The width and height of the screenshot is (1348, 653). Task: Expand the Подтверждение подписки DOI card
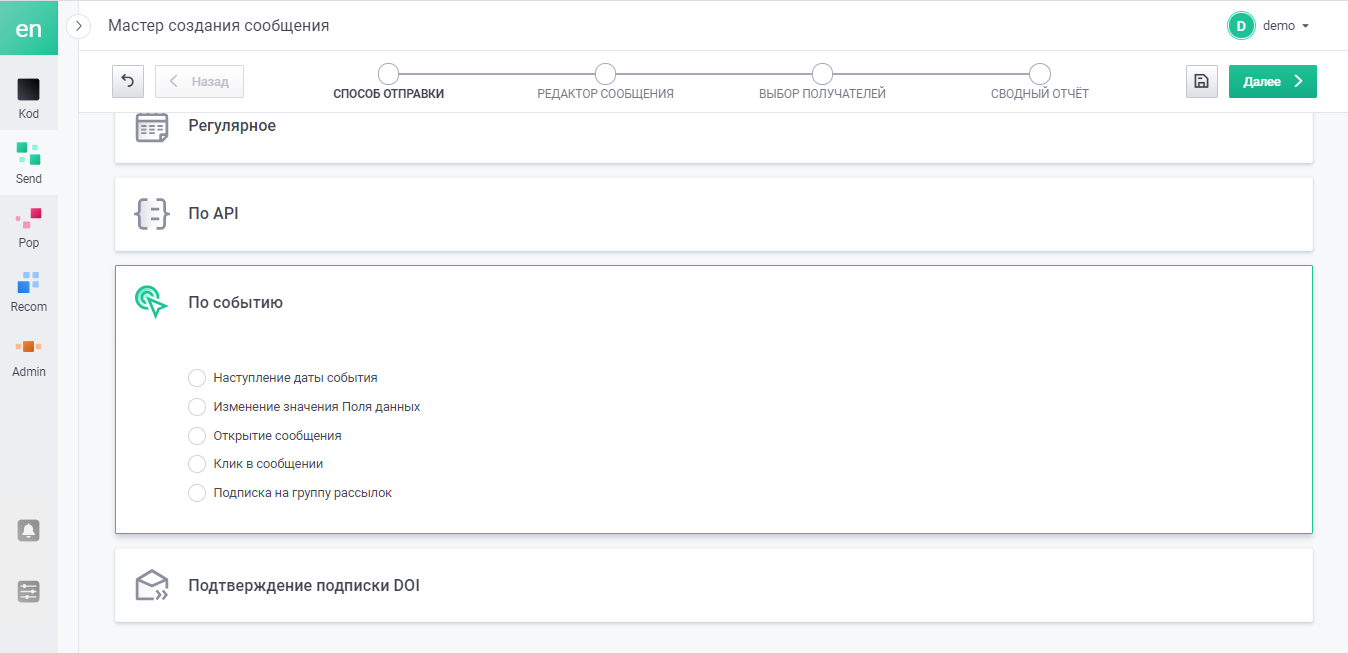pyautogui.click(x=714, y=585)
